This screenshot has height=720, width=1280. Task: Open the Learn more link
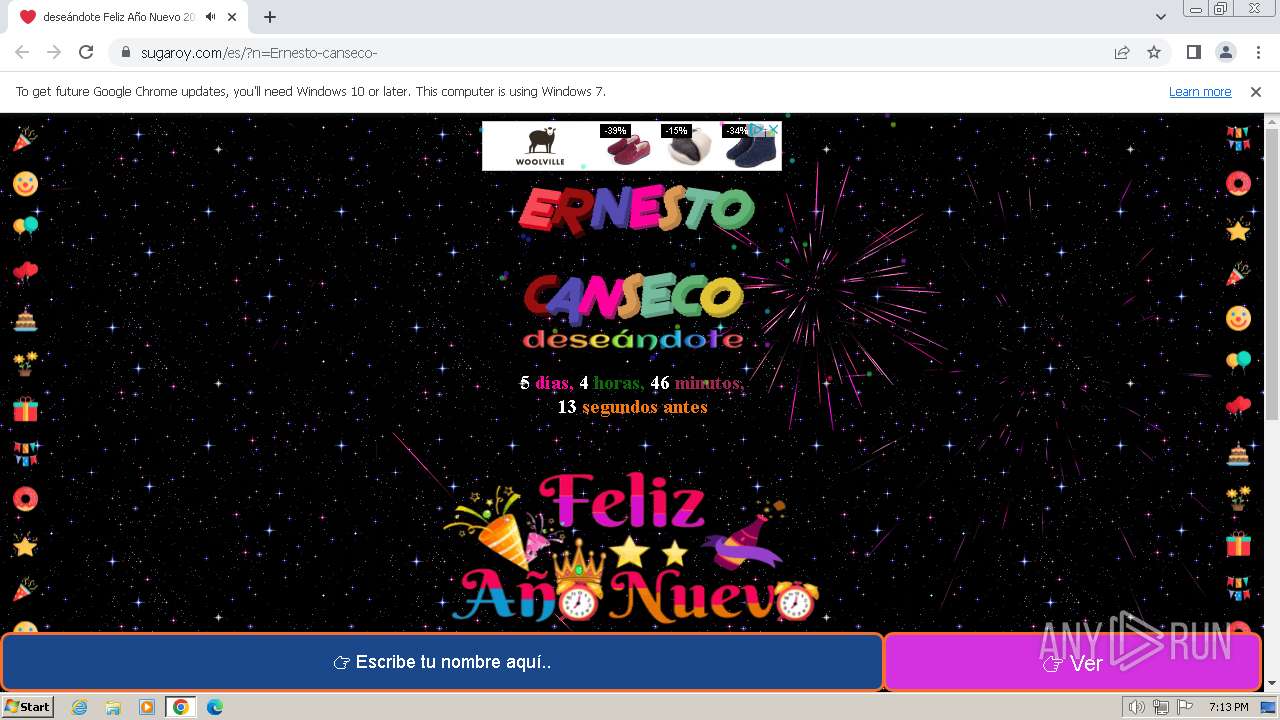click(x=1200, y=91)
